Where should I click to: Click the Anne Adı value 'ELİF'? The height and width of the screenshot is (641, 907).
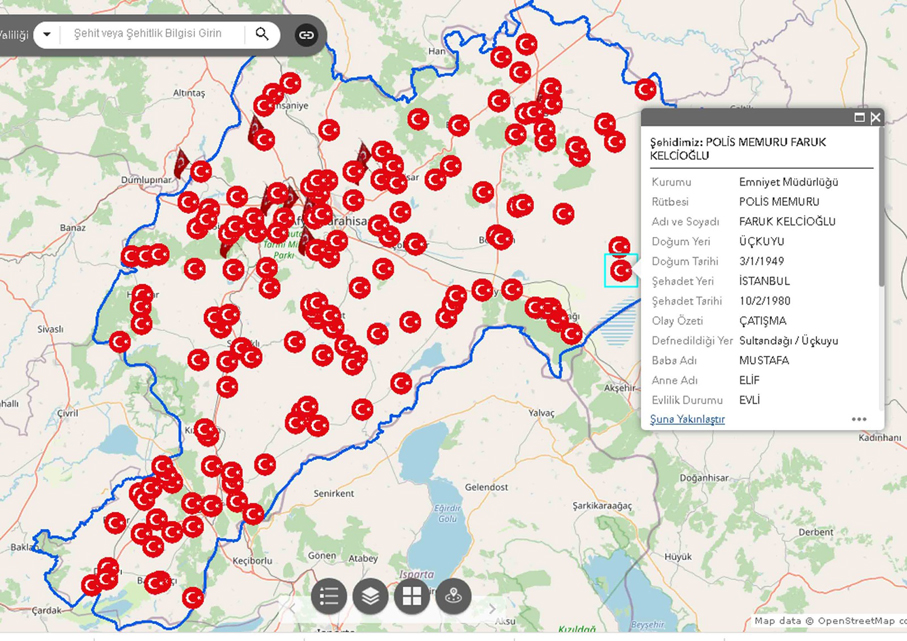[x=749, y=380]
